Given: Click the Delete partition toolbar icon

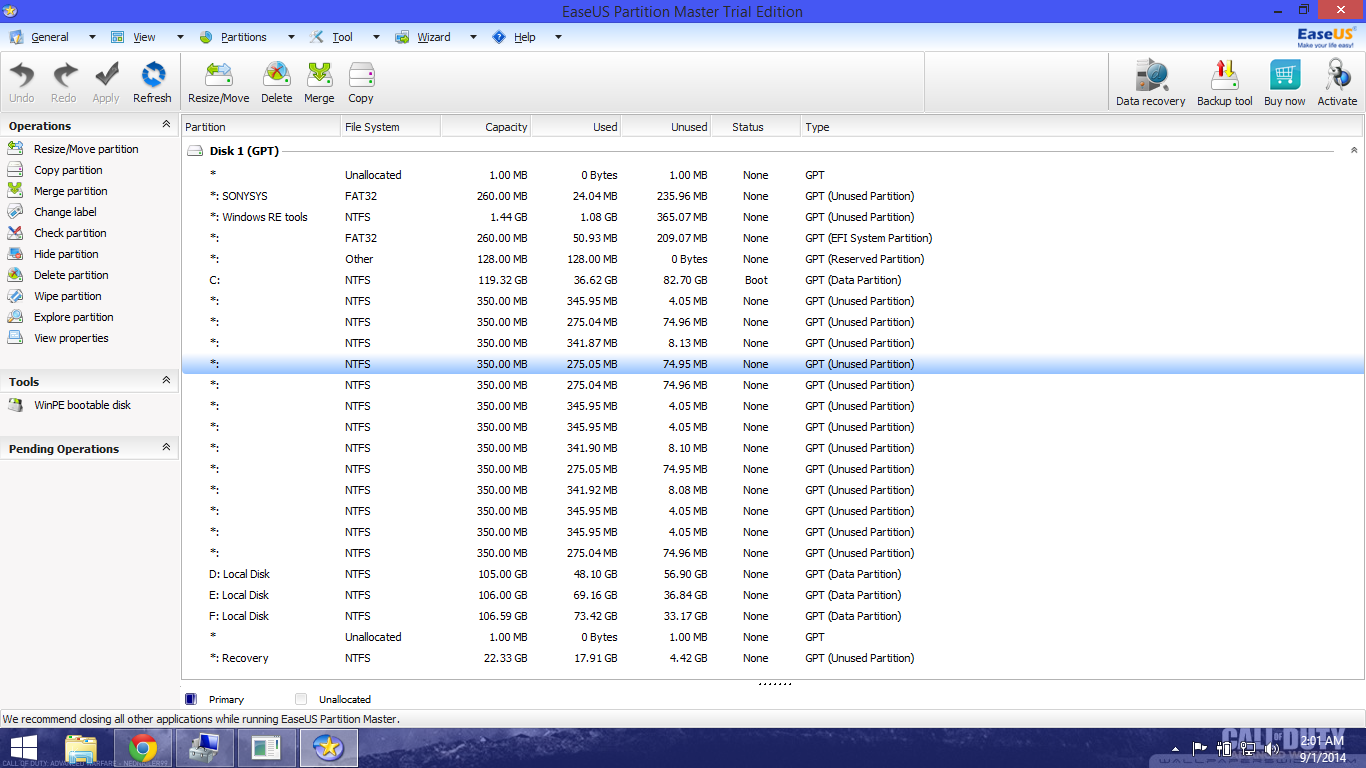Looking at the screenshot, I should tap(276, 76).
